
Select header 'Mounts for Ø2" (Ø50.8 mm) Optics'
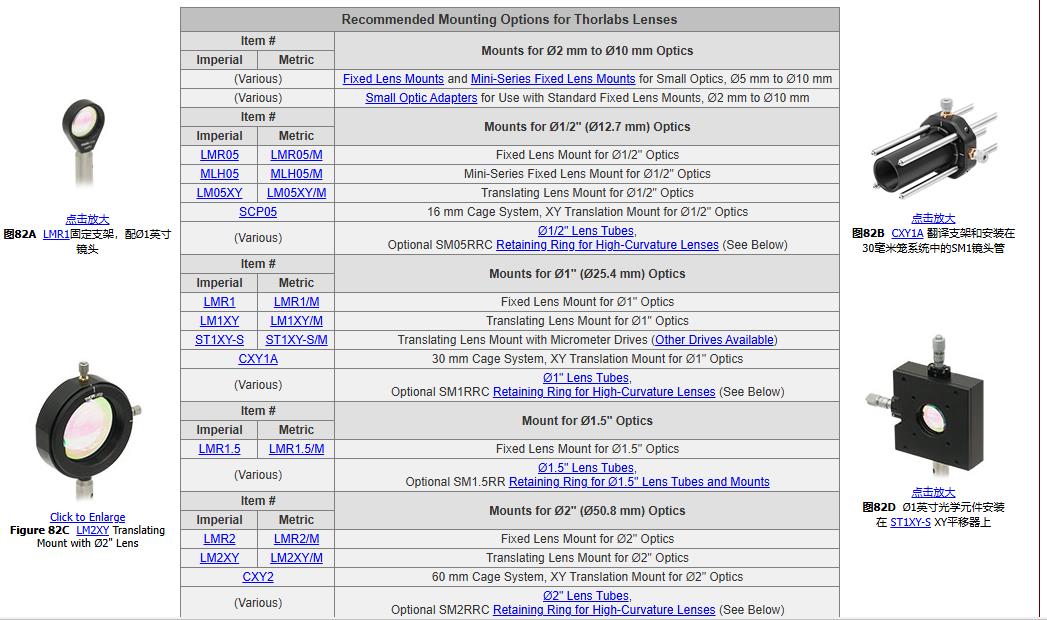point(587,511)
